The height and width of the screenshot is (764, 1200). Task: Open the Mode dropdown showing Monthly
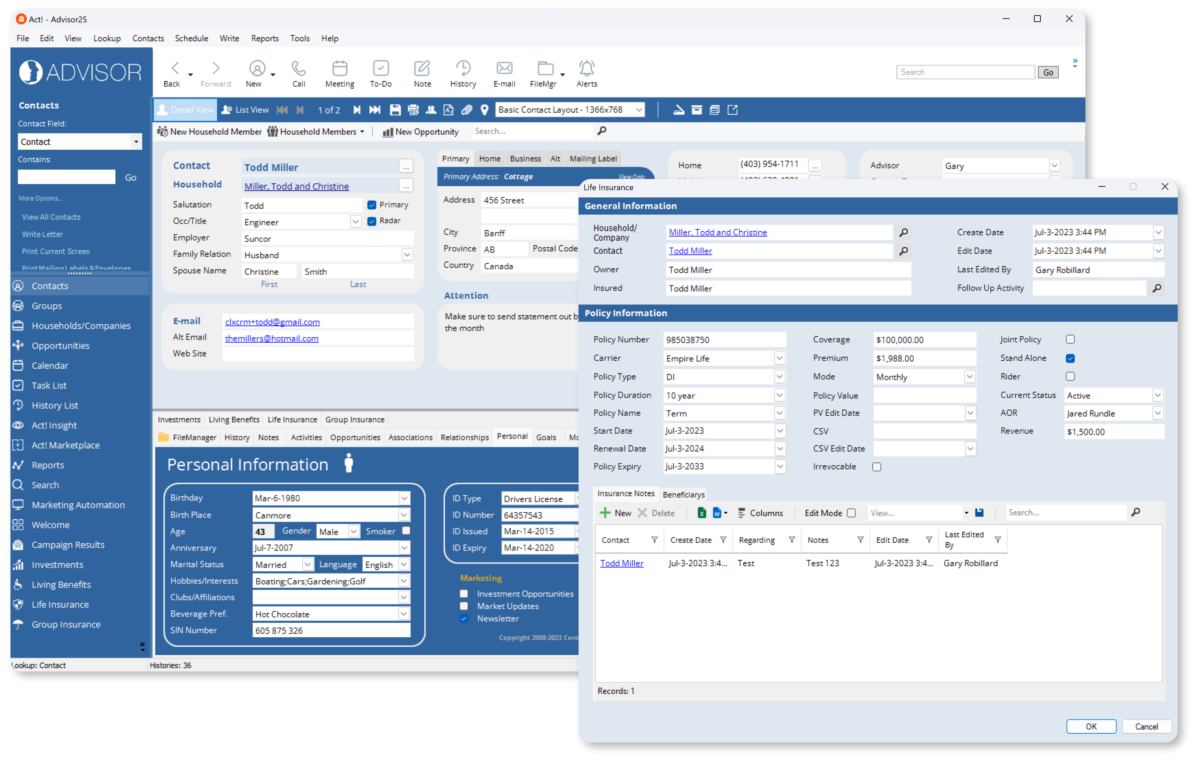[x=969, y=377]
